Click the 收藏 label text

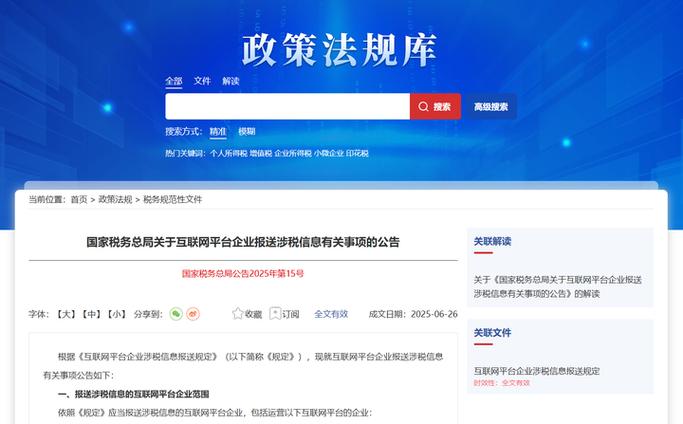tap(254, 314)
